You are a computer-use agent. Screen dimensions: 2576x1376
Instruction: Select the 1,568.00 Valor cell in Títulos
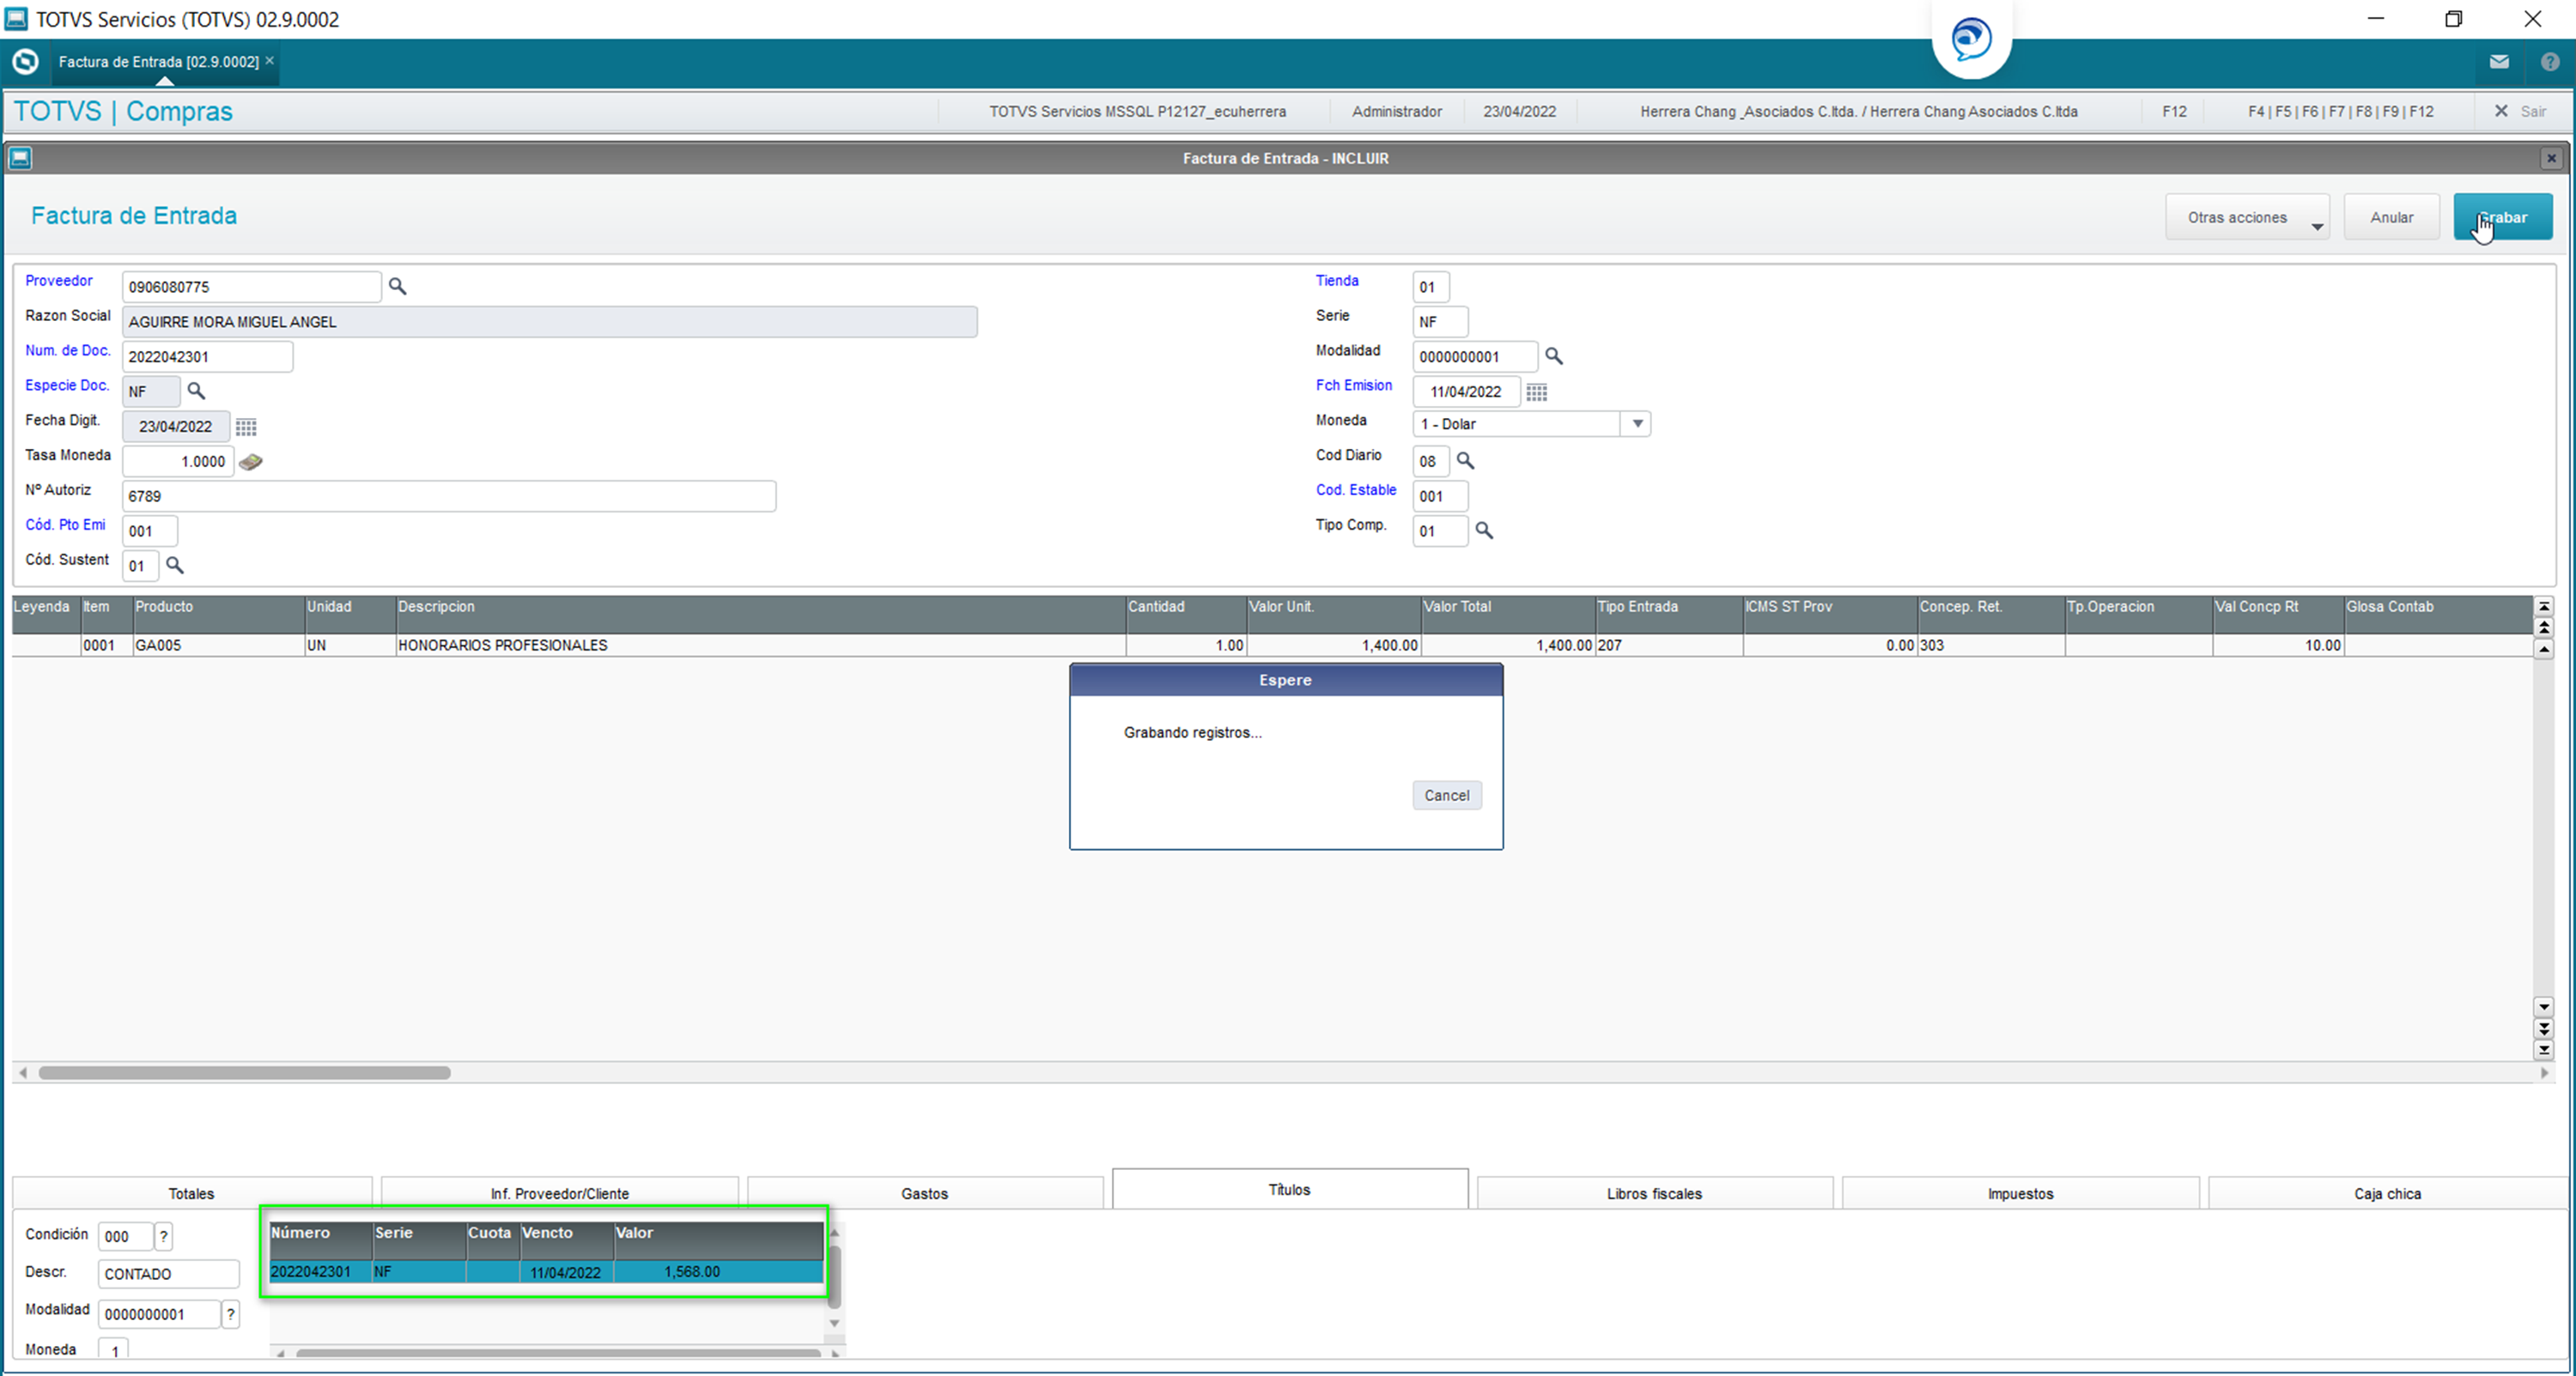(718, 1272)
